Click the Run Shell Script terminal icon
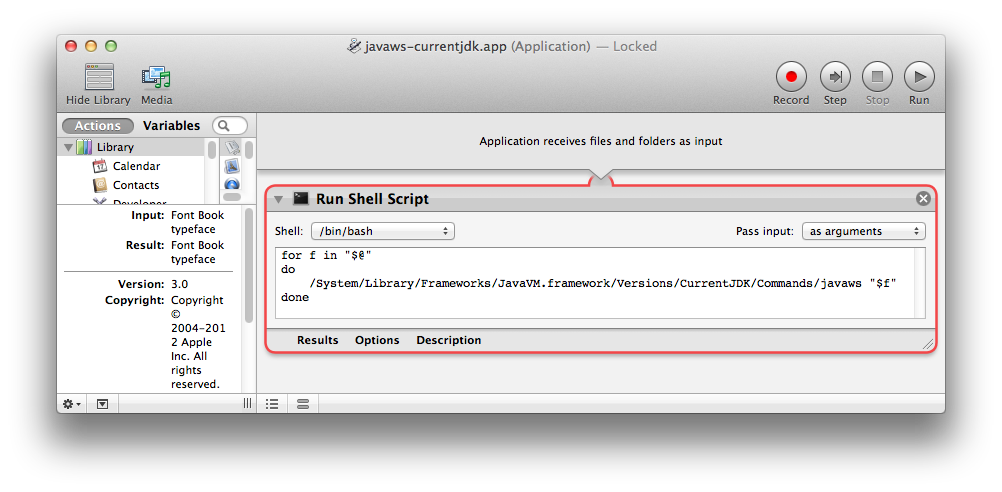The height and width of the screenshot is (492, 1002). (x=301, y=199)
